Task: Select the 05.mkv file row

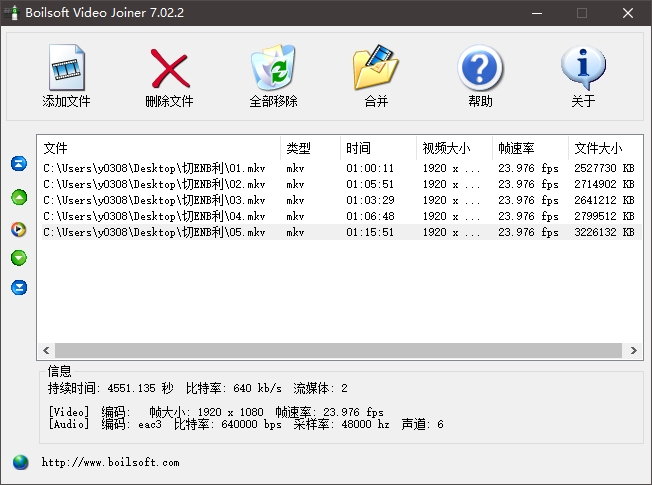Action: coord(341,232)
